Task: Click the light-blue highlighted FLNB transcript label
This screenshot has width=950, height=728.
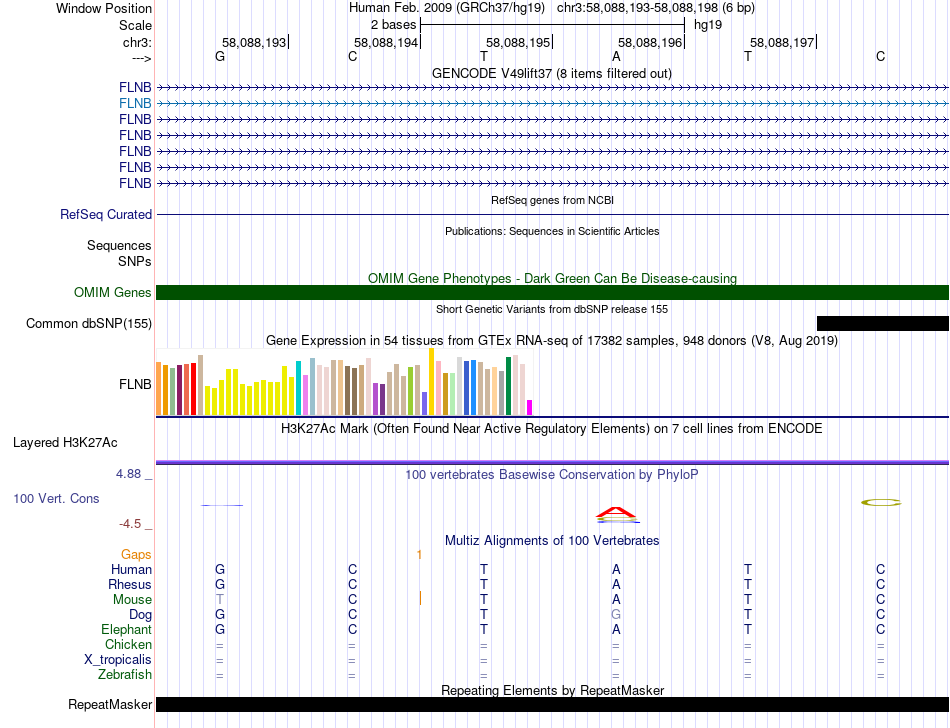Action: [x=135, y=104]
